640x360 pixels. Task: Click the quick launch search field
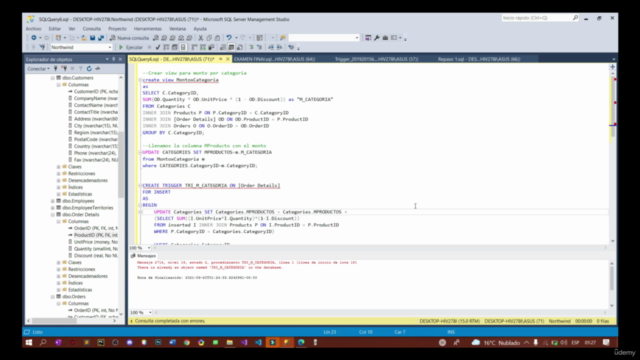[x=540, y=18]
